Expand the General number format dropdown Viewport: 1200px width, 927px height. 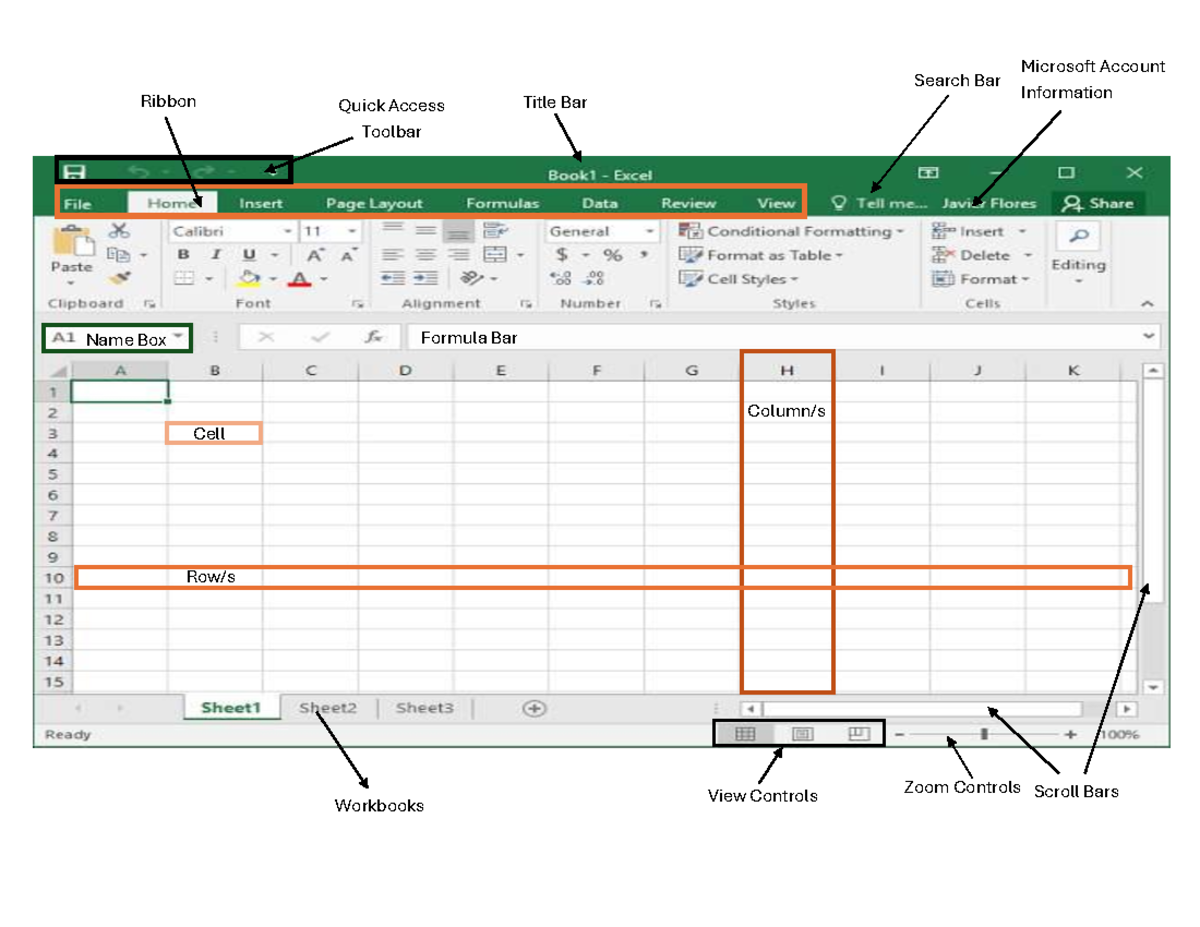click(649, 232)
